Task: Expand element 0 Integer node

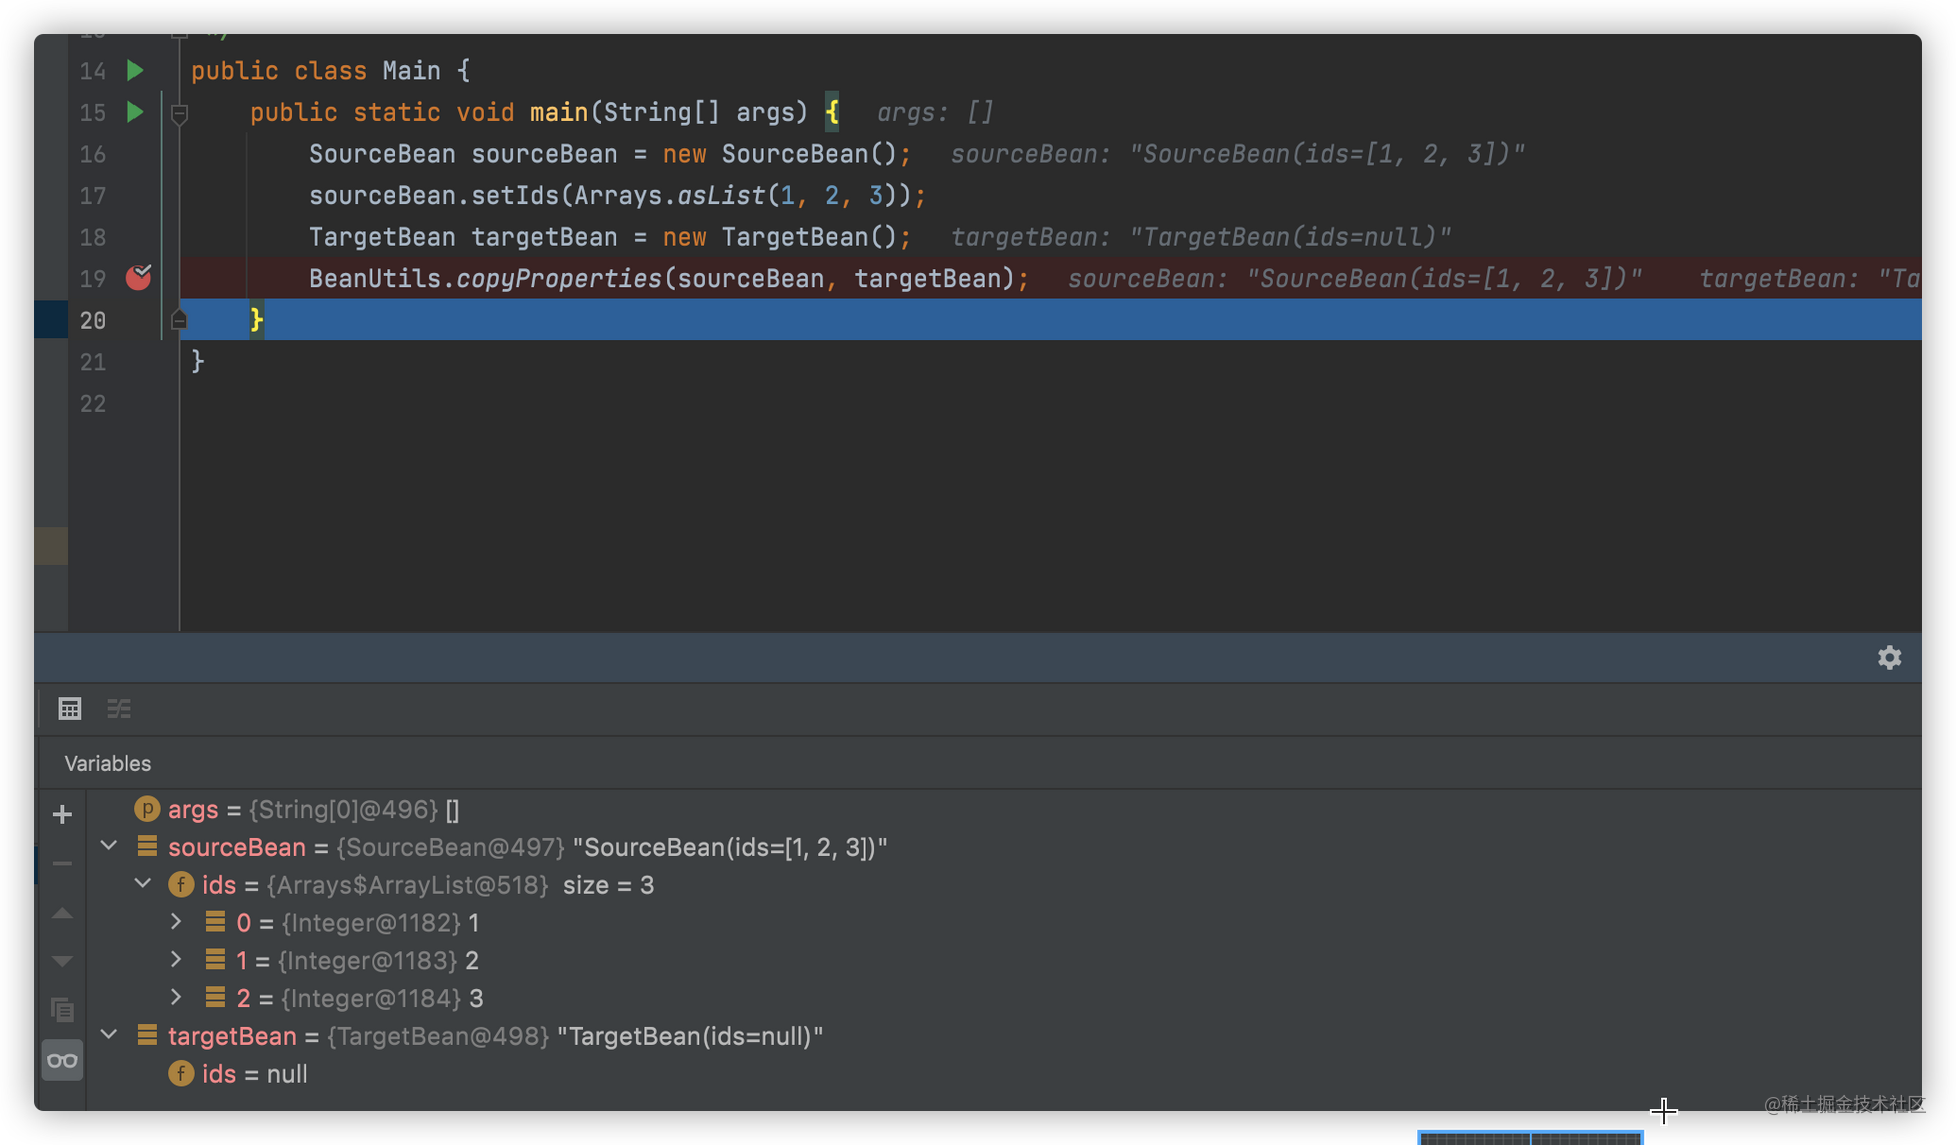Action: tap(176, 921)
